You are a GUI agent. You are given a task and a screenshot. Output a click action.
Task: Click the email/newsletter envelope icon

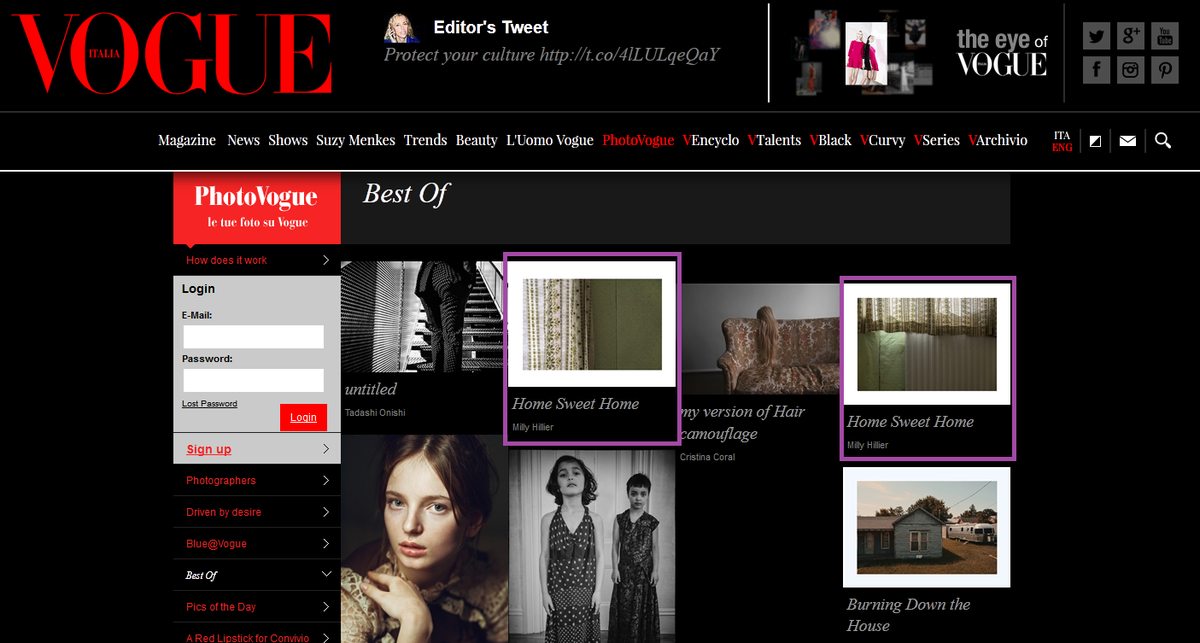(x=1128, y=141)
